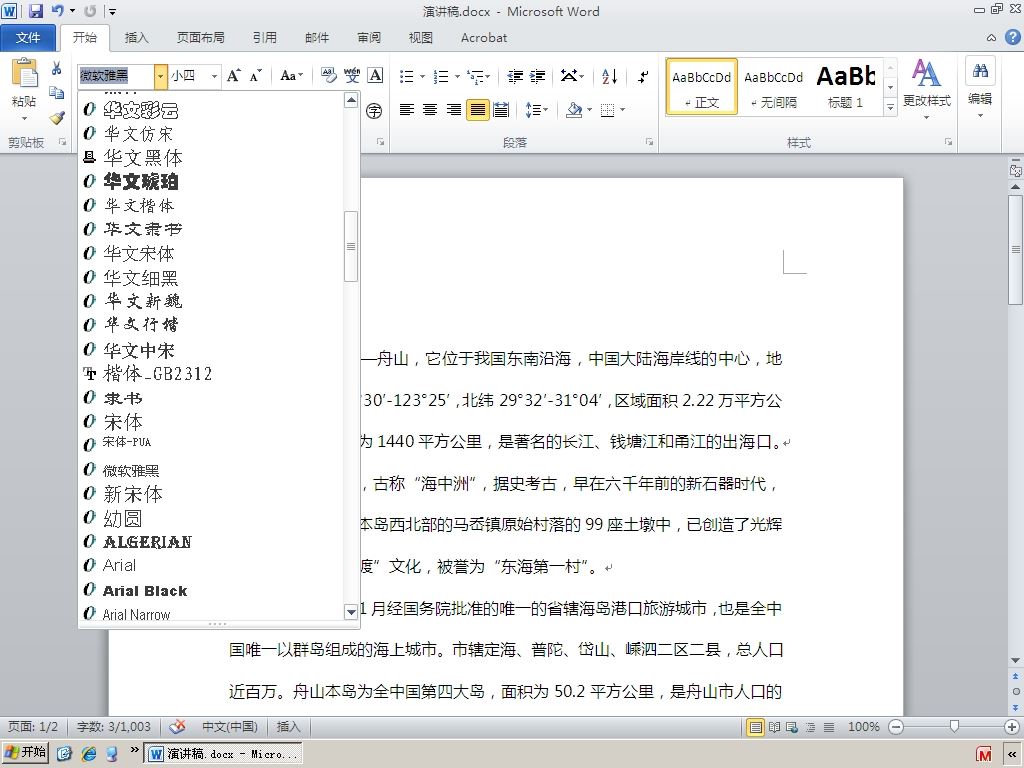
Task: Open the font size dropdown
Action: pyautogui.click(x=214, y=76)
